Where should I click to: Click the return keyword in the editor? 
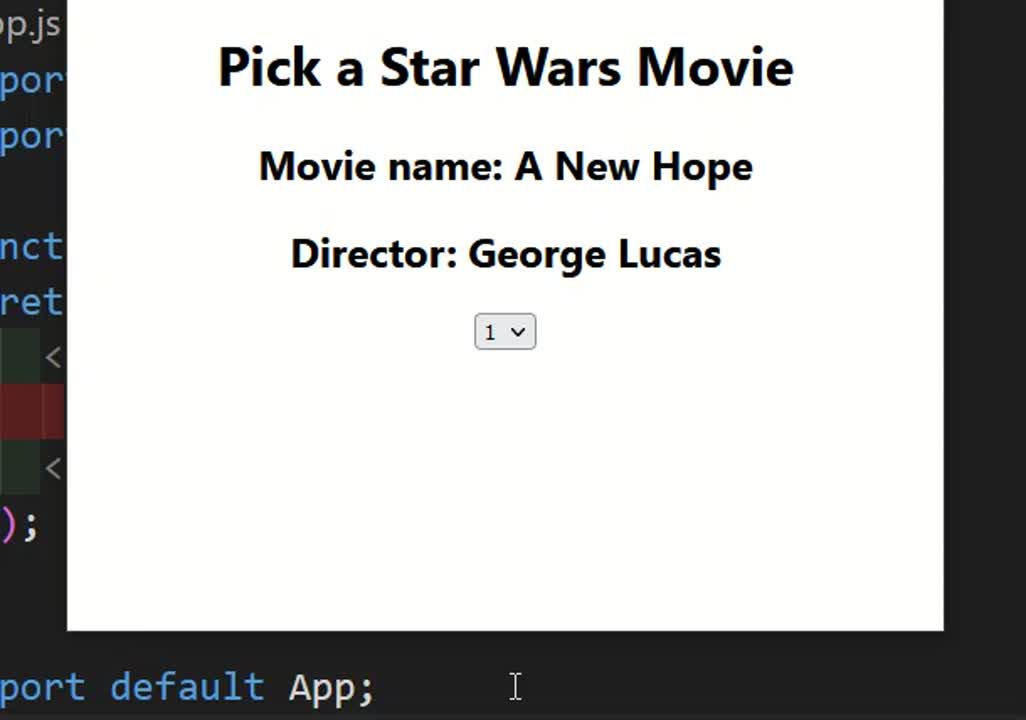[31, 302]
